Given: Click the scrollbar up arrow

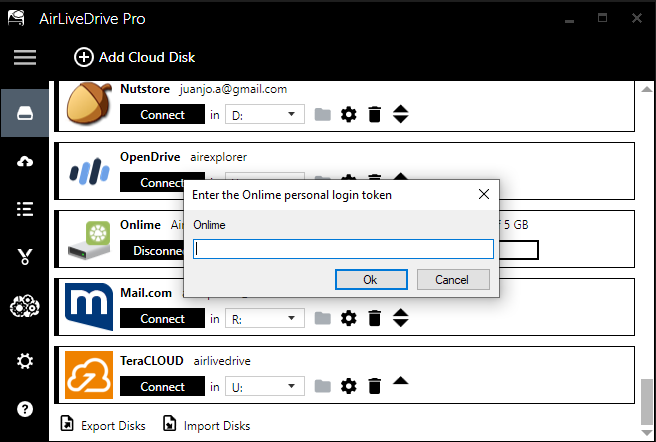Looking at the screenshot, I should [x=647, y=89].
